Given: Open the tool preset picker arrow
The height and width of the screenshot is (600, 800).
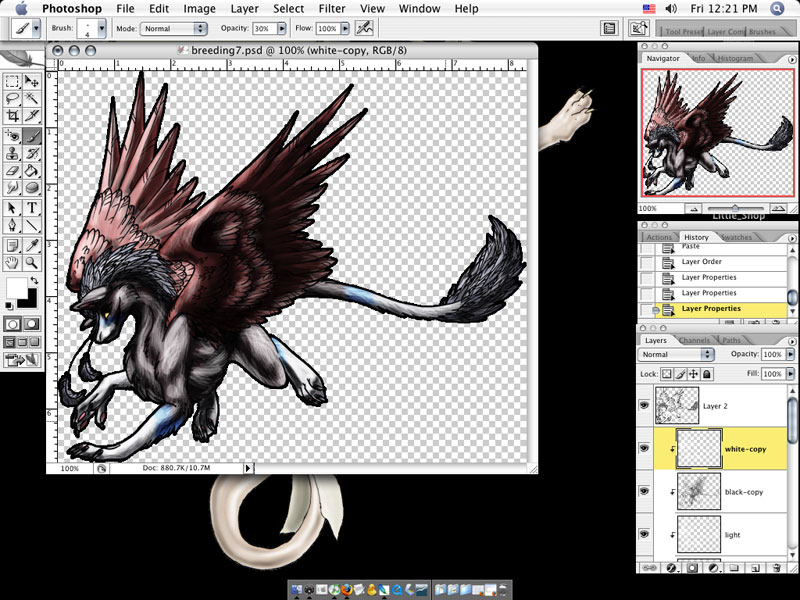Looking at the screenshot, I should coord(36,29).
